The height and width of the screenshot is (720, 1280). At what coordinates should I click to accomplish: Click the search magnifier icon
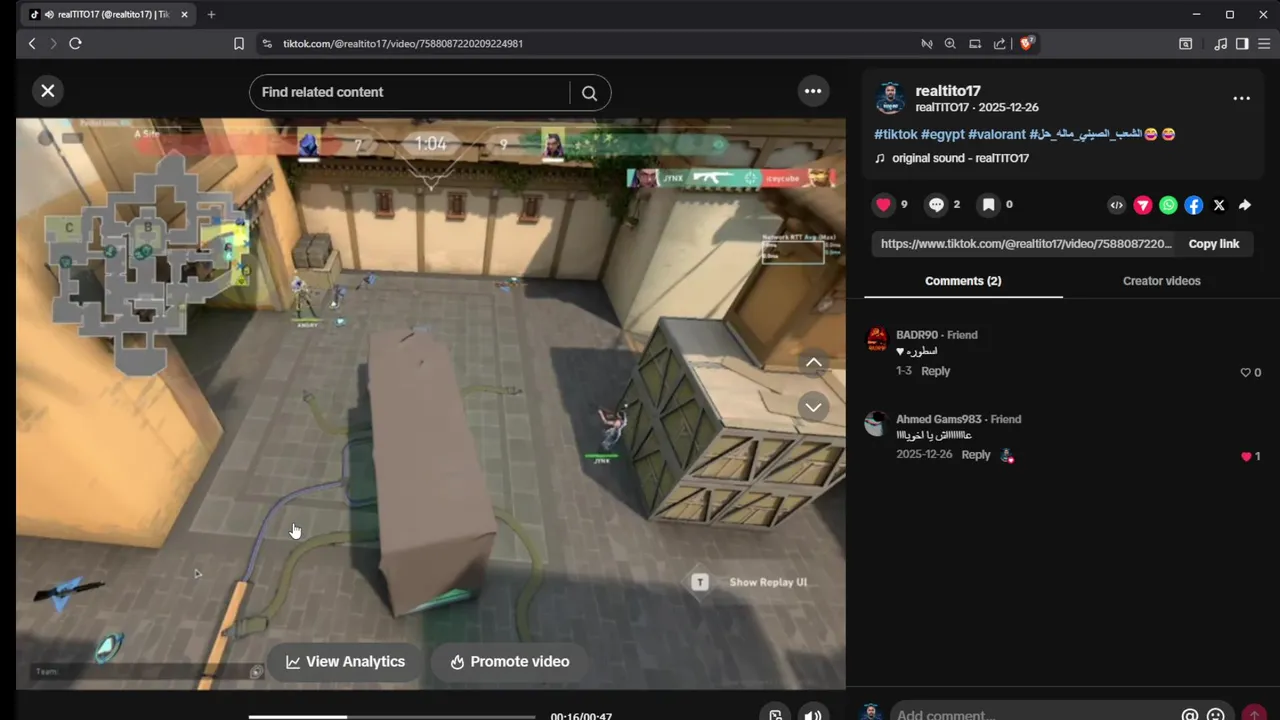tap(589, 93)
